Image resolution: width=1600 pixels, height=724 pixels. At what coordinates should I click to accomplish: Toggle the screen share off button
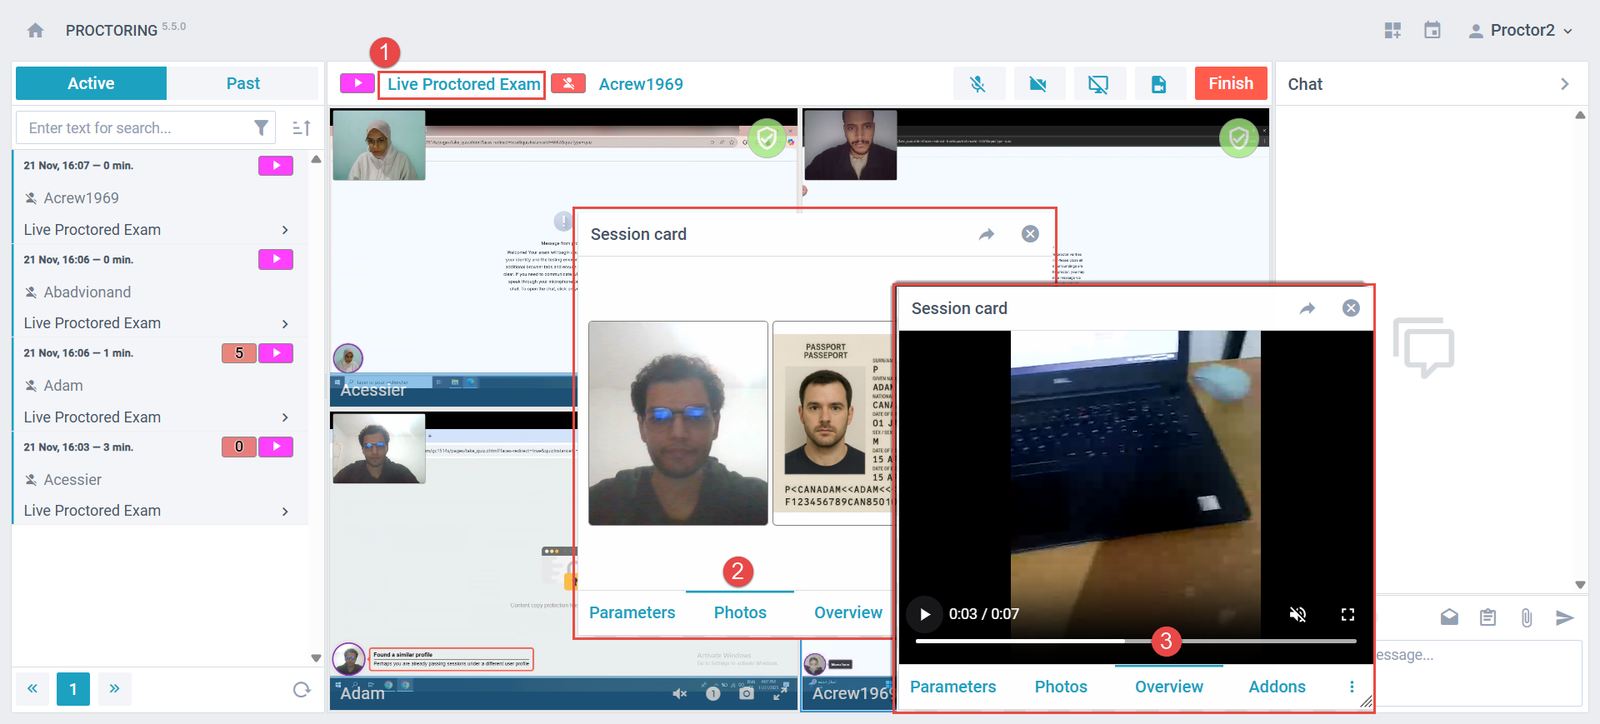[1098, 84]
